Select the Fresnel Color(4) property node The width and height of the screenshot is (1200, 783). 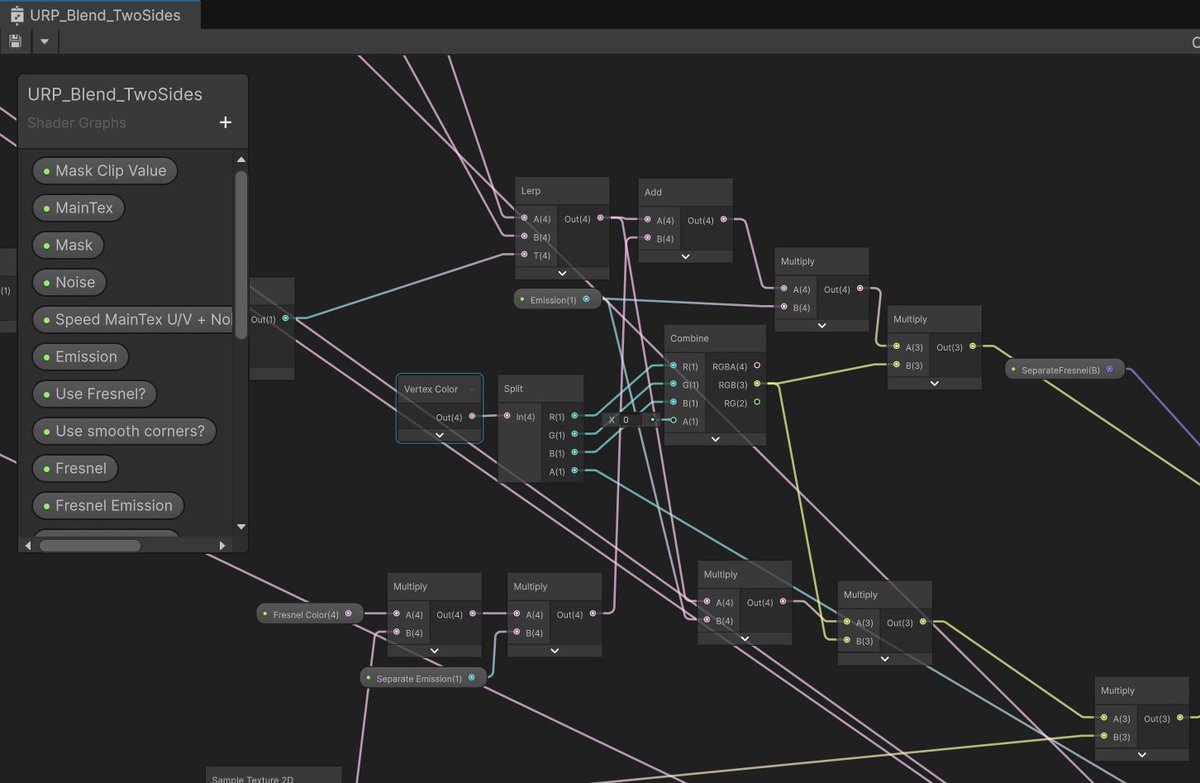(310, 614)
